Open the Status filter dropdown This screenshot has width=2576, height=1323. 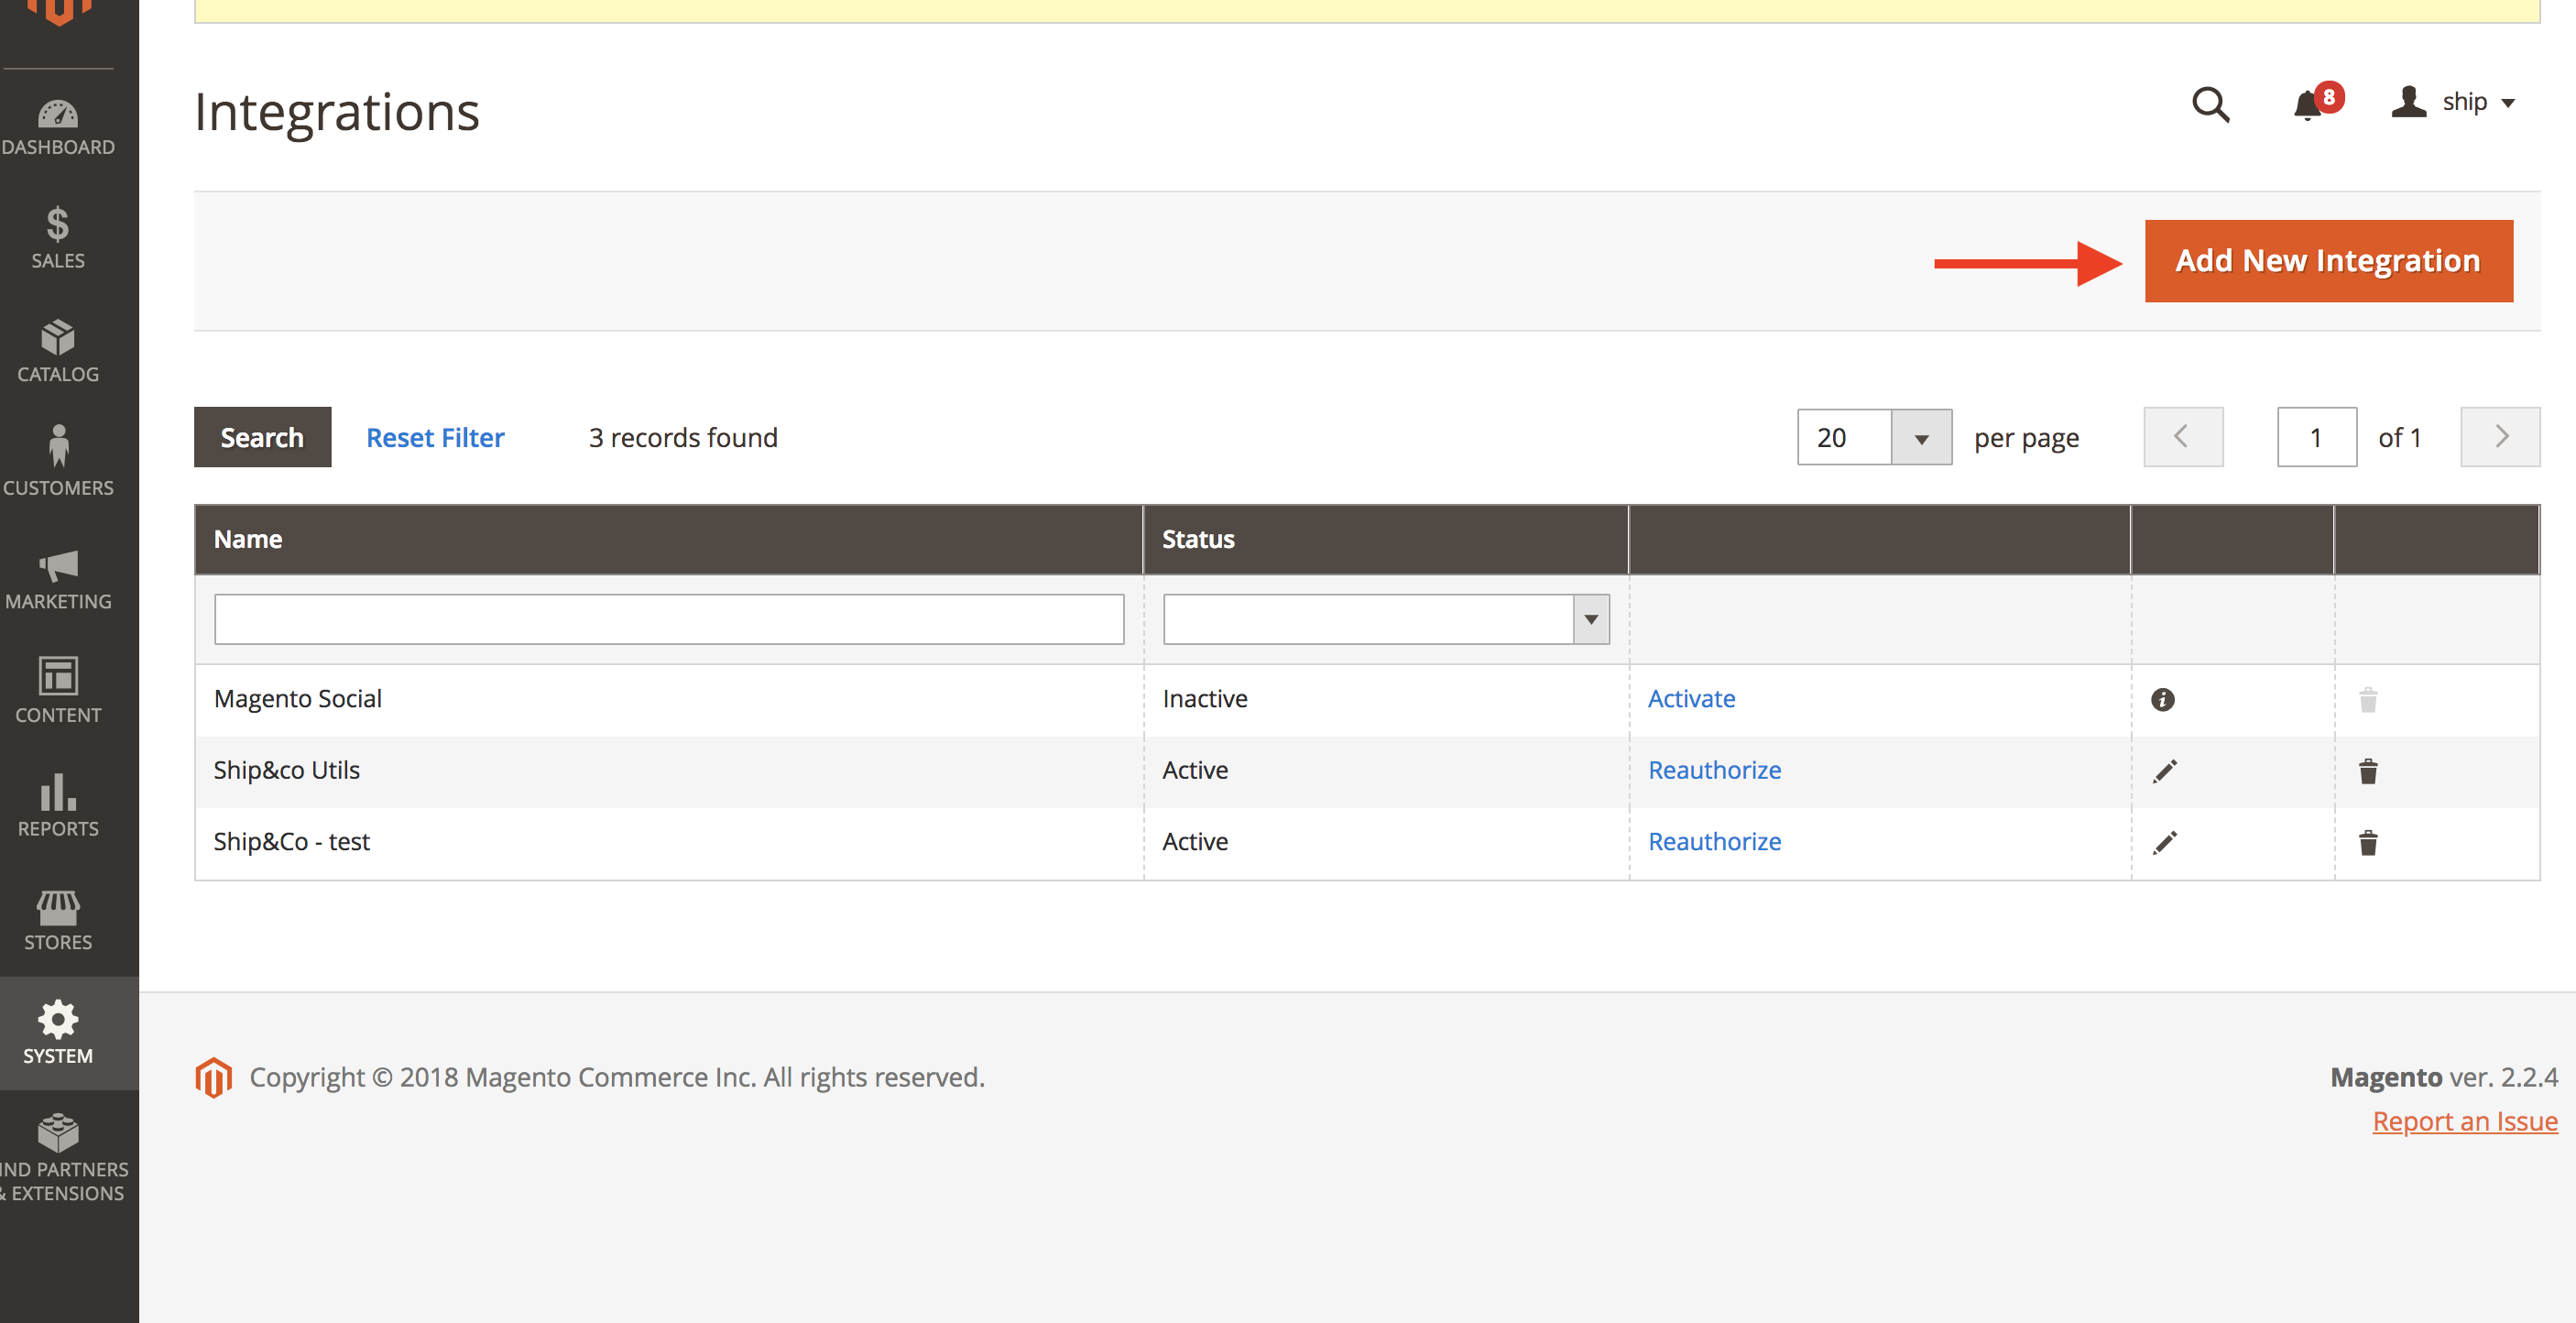coord(1386,620)
